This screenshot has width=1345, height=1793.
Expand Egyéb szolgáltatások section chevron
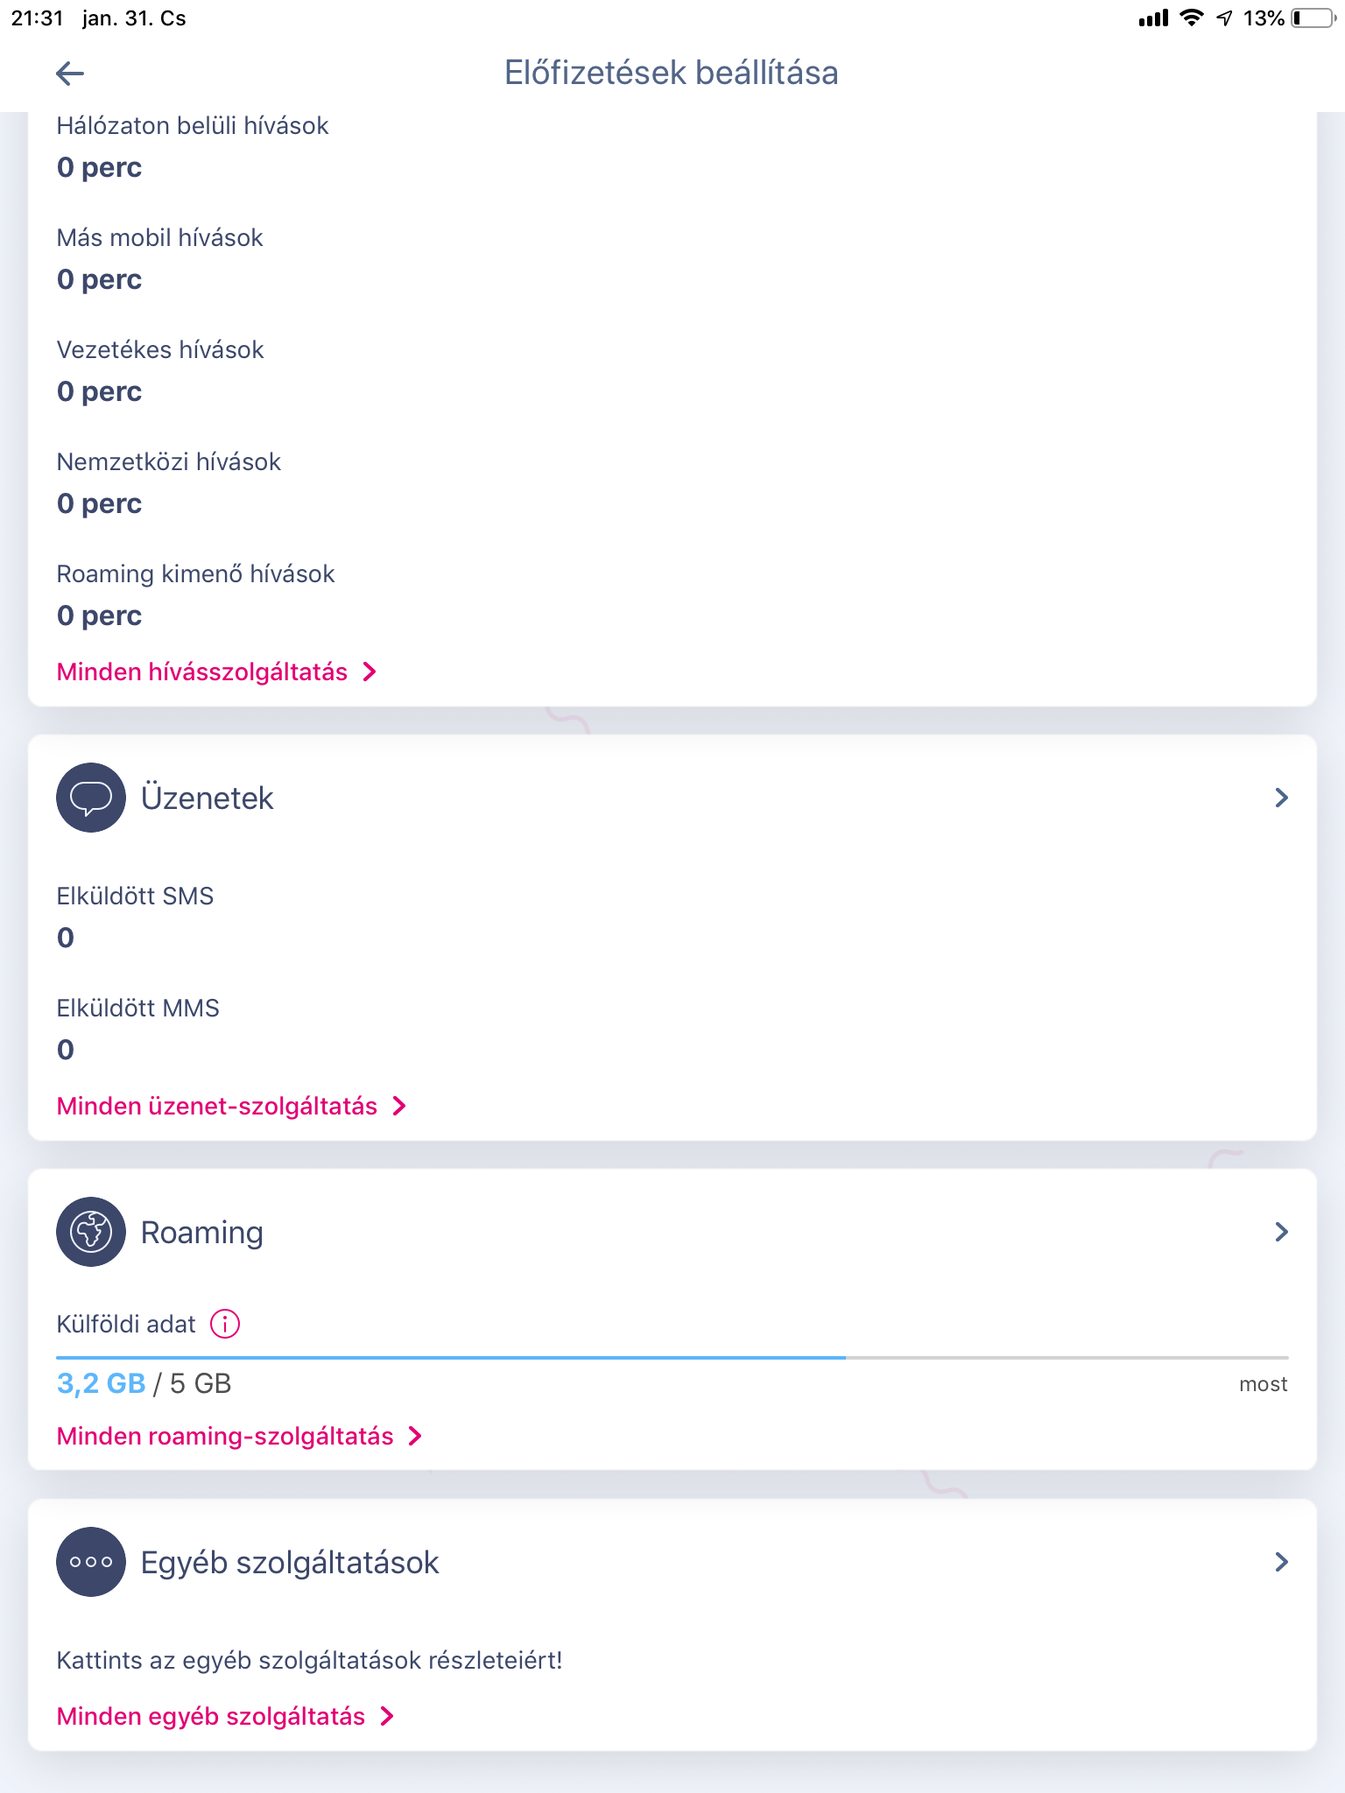[1281, 1562]
